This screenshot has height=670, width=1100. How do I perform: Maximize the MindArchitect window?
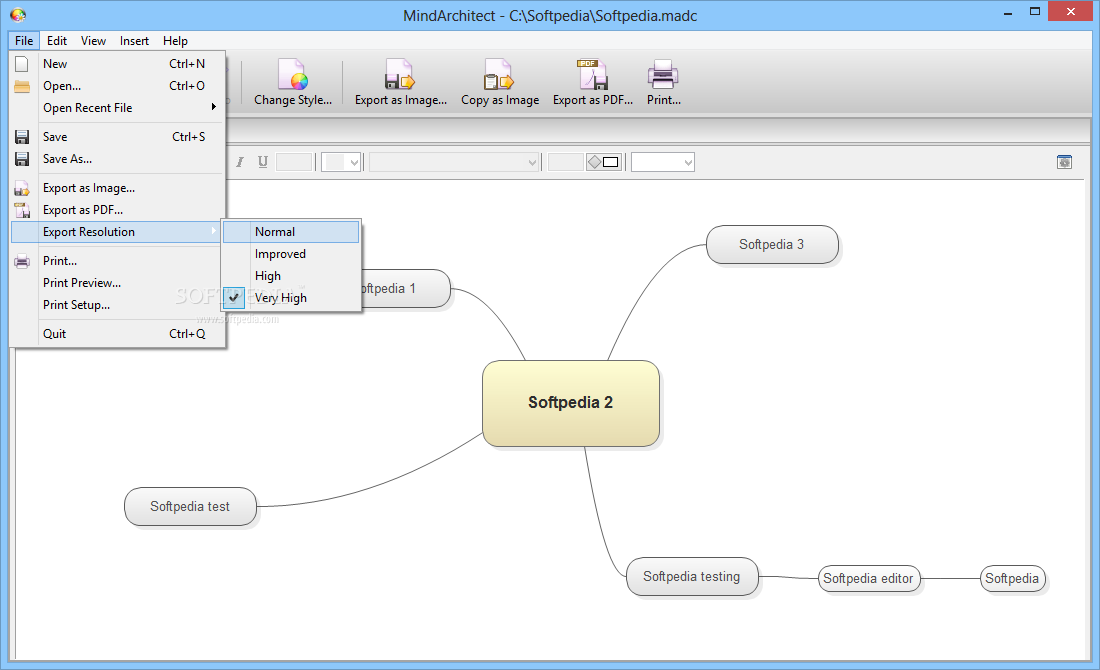point(1035,12)
